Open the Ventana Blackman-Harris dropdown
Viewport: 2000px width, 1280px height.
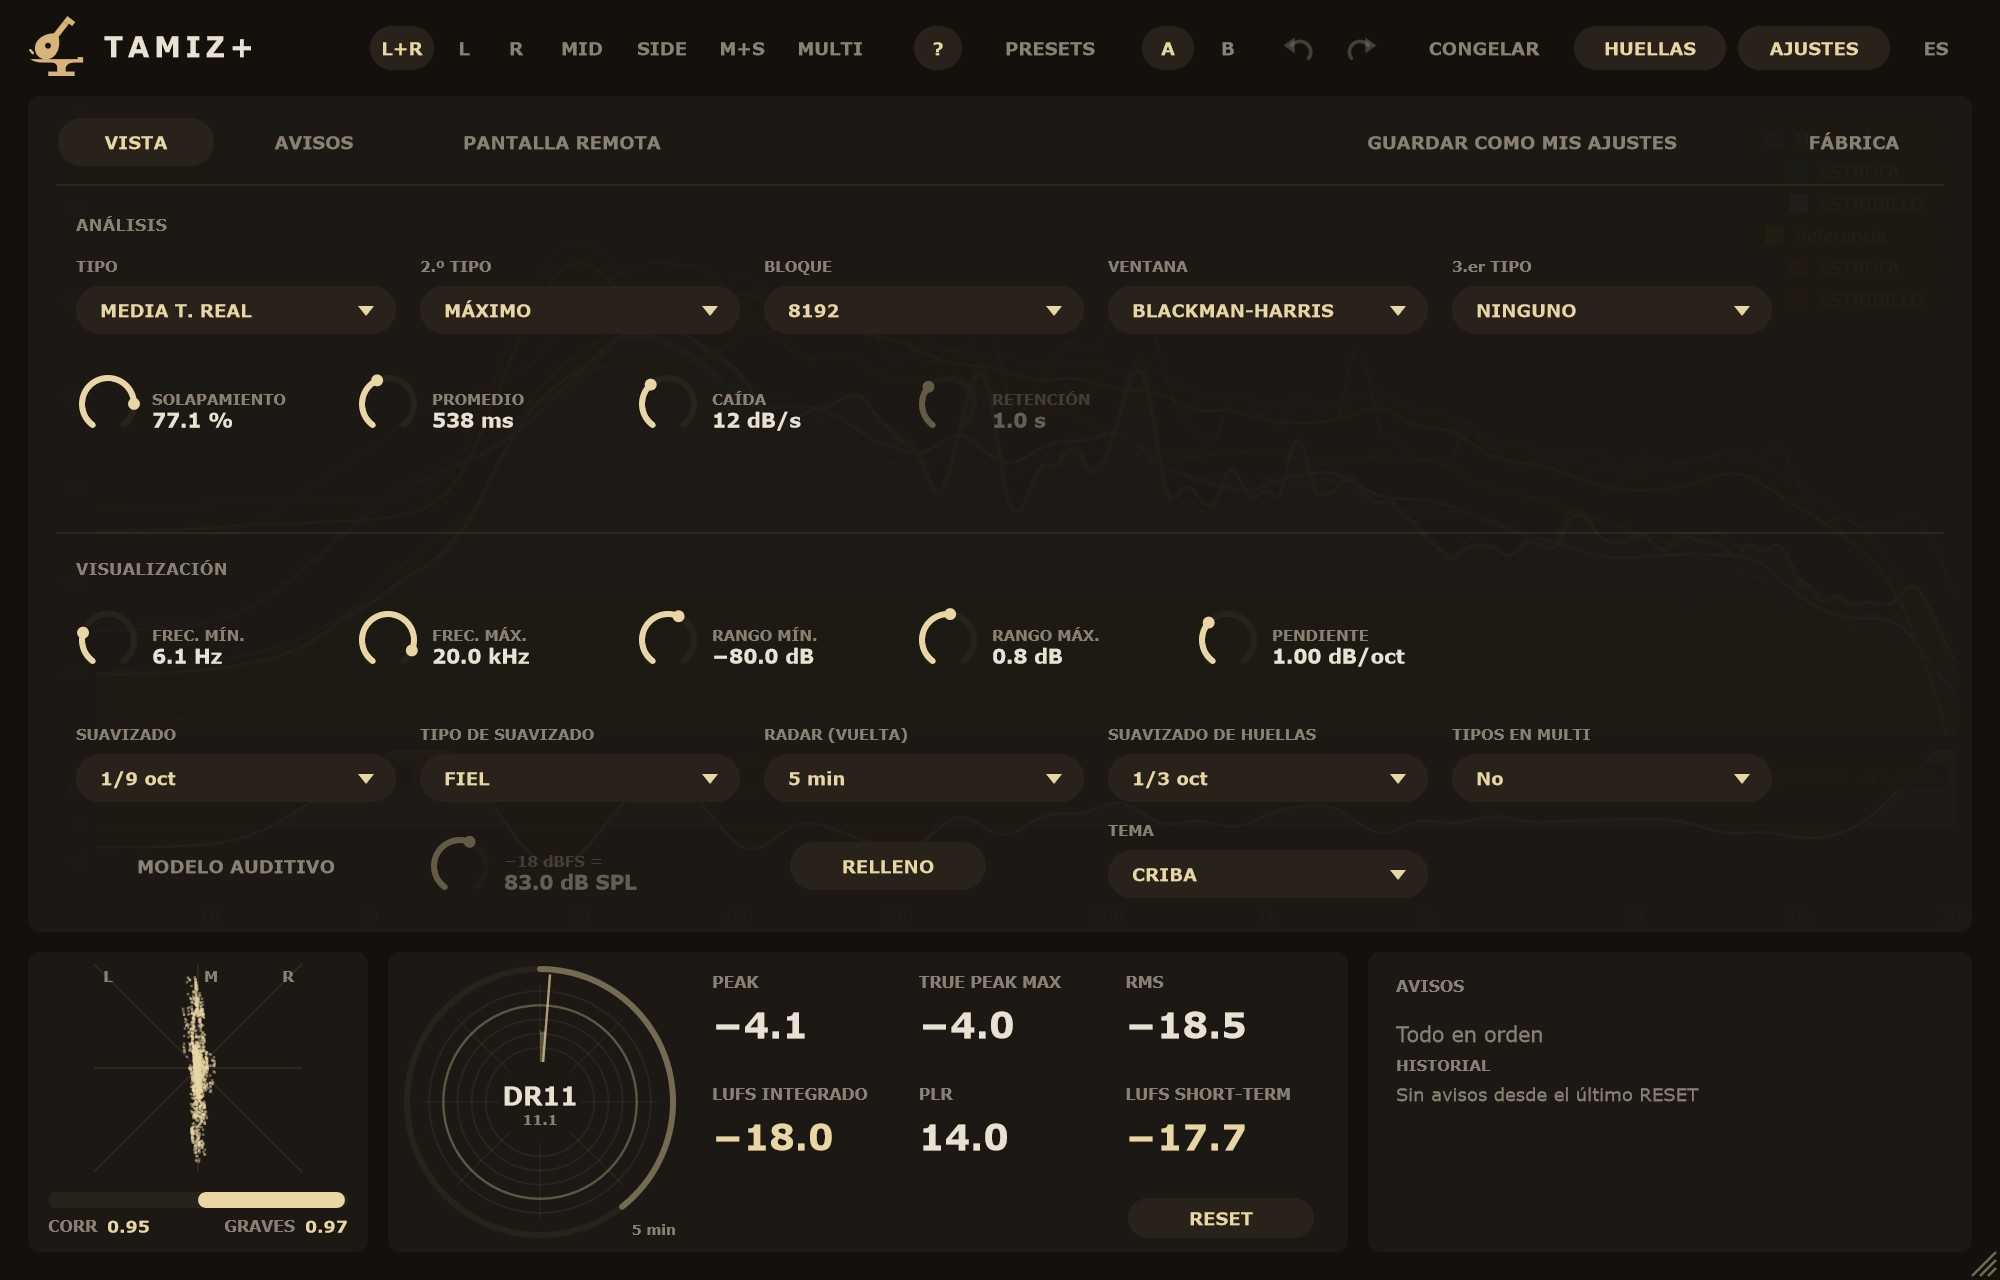pyautogui.click(x=1268, y=310)
